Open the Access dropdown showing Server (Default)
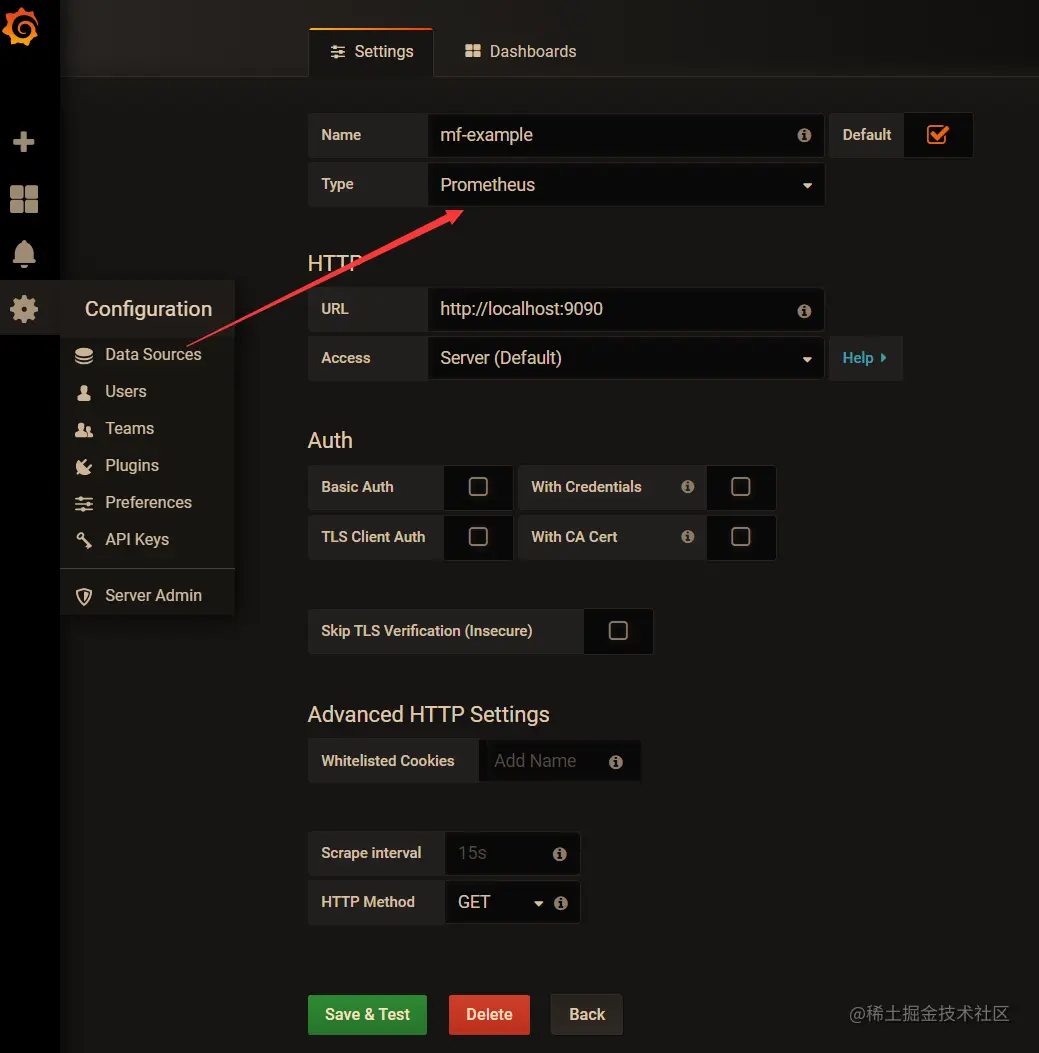The image size is (1039, 1053). [x=626, y=358]
